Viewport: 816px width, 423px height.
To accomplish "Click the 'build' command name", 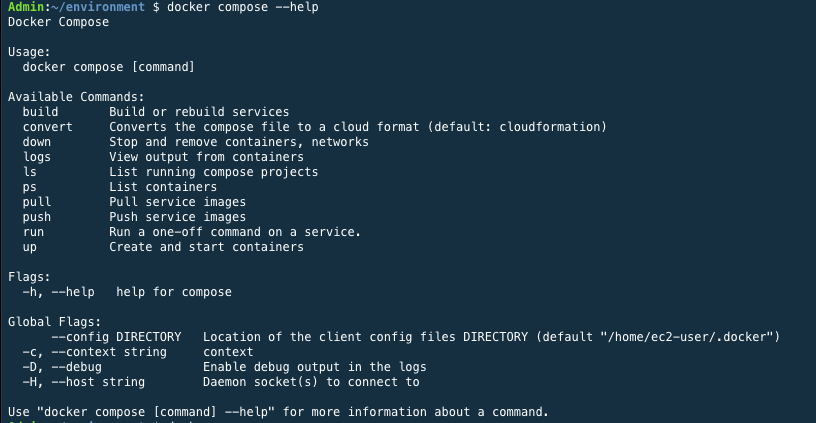I will pos(40,112).
